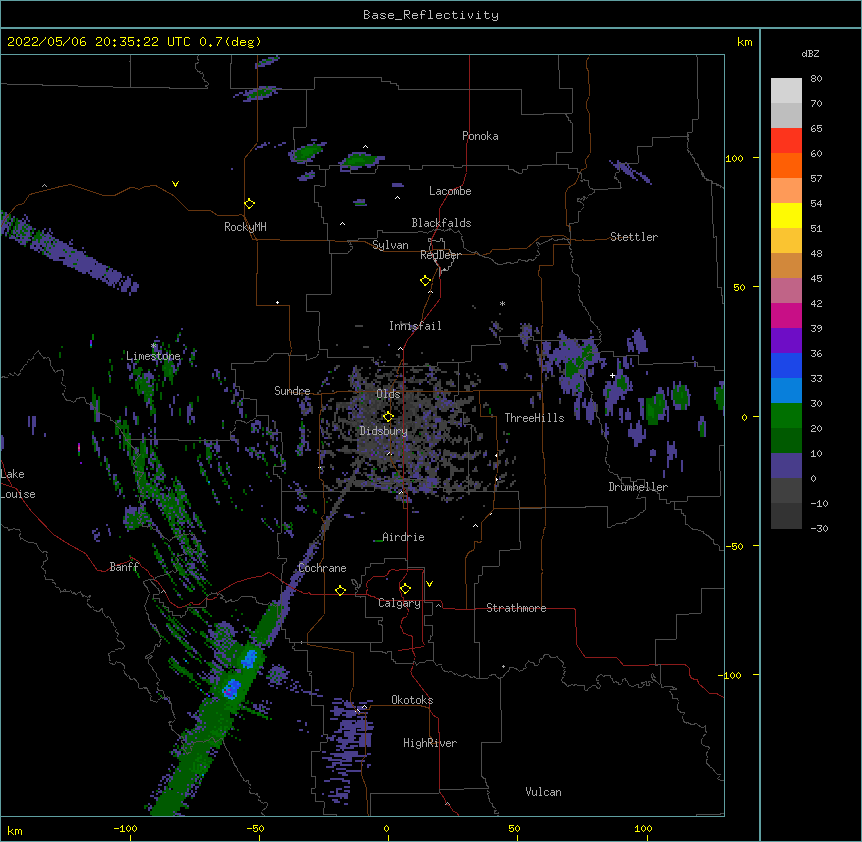Click the Didsbury label

click(x=383, y=431)
